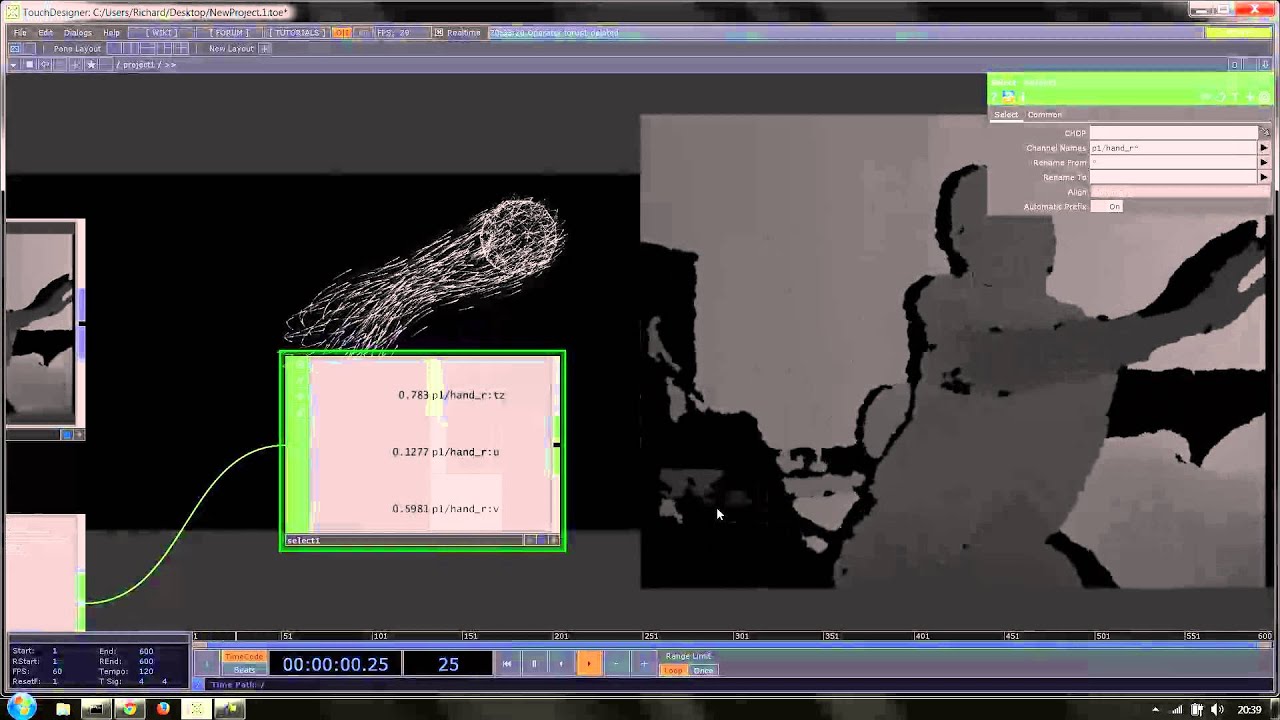Viewport: 1280px width, 720px height.
Task: Expand the Rename From pattern menu
Action: (x=1265, y=162)
